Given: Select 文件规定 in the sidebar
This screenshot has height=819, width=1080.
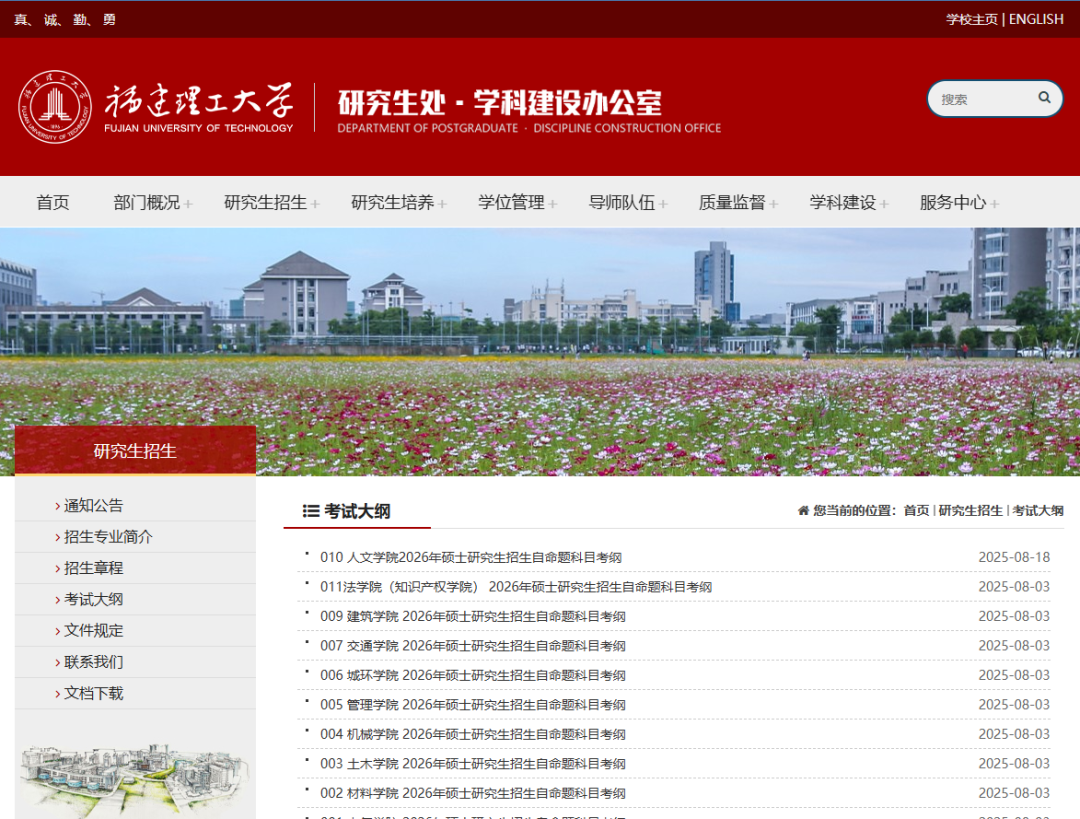Looking at the screenshot, I should point(94,630).
